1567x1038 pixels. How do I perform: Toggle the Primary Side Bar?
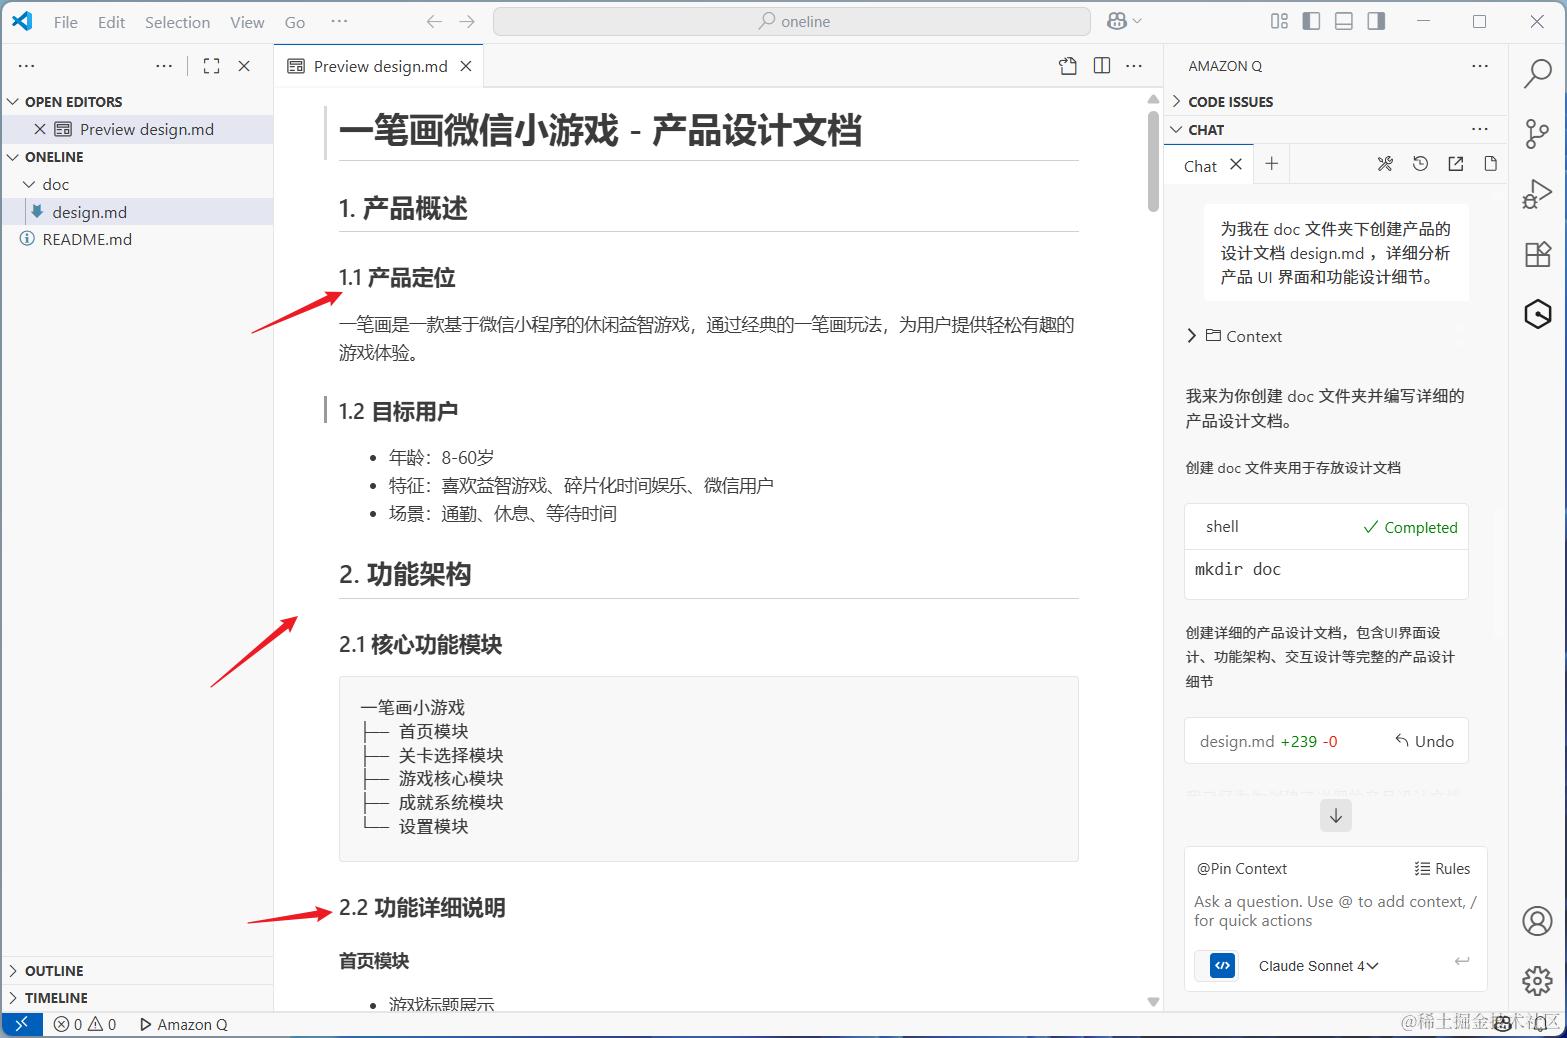(1311, 21)
